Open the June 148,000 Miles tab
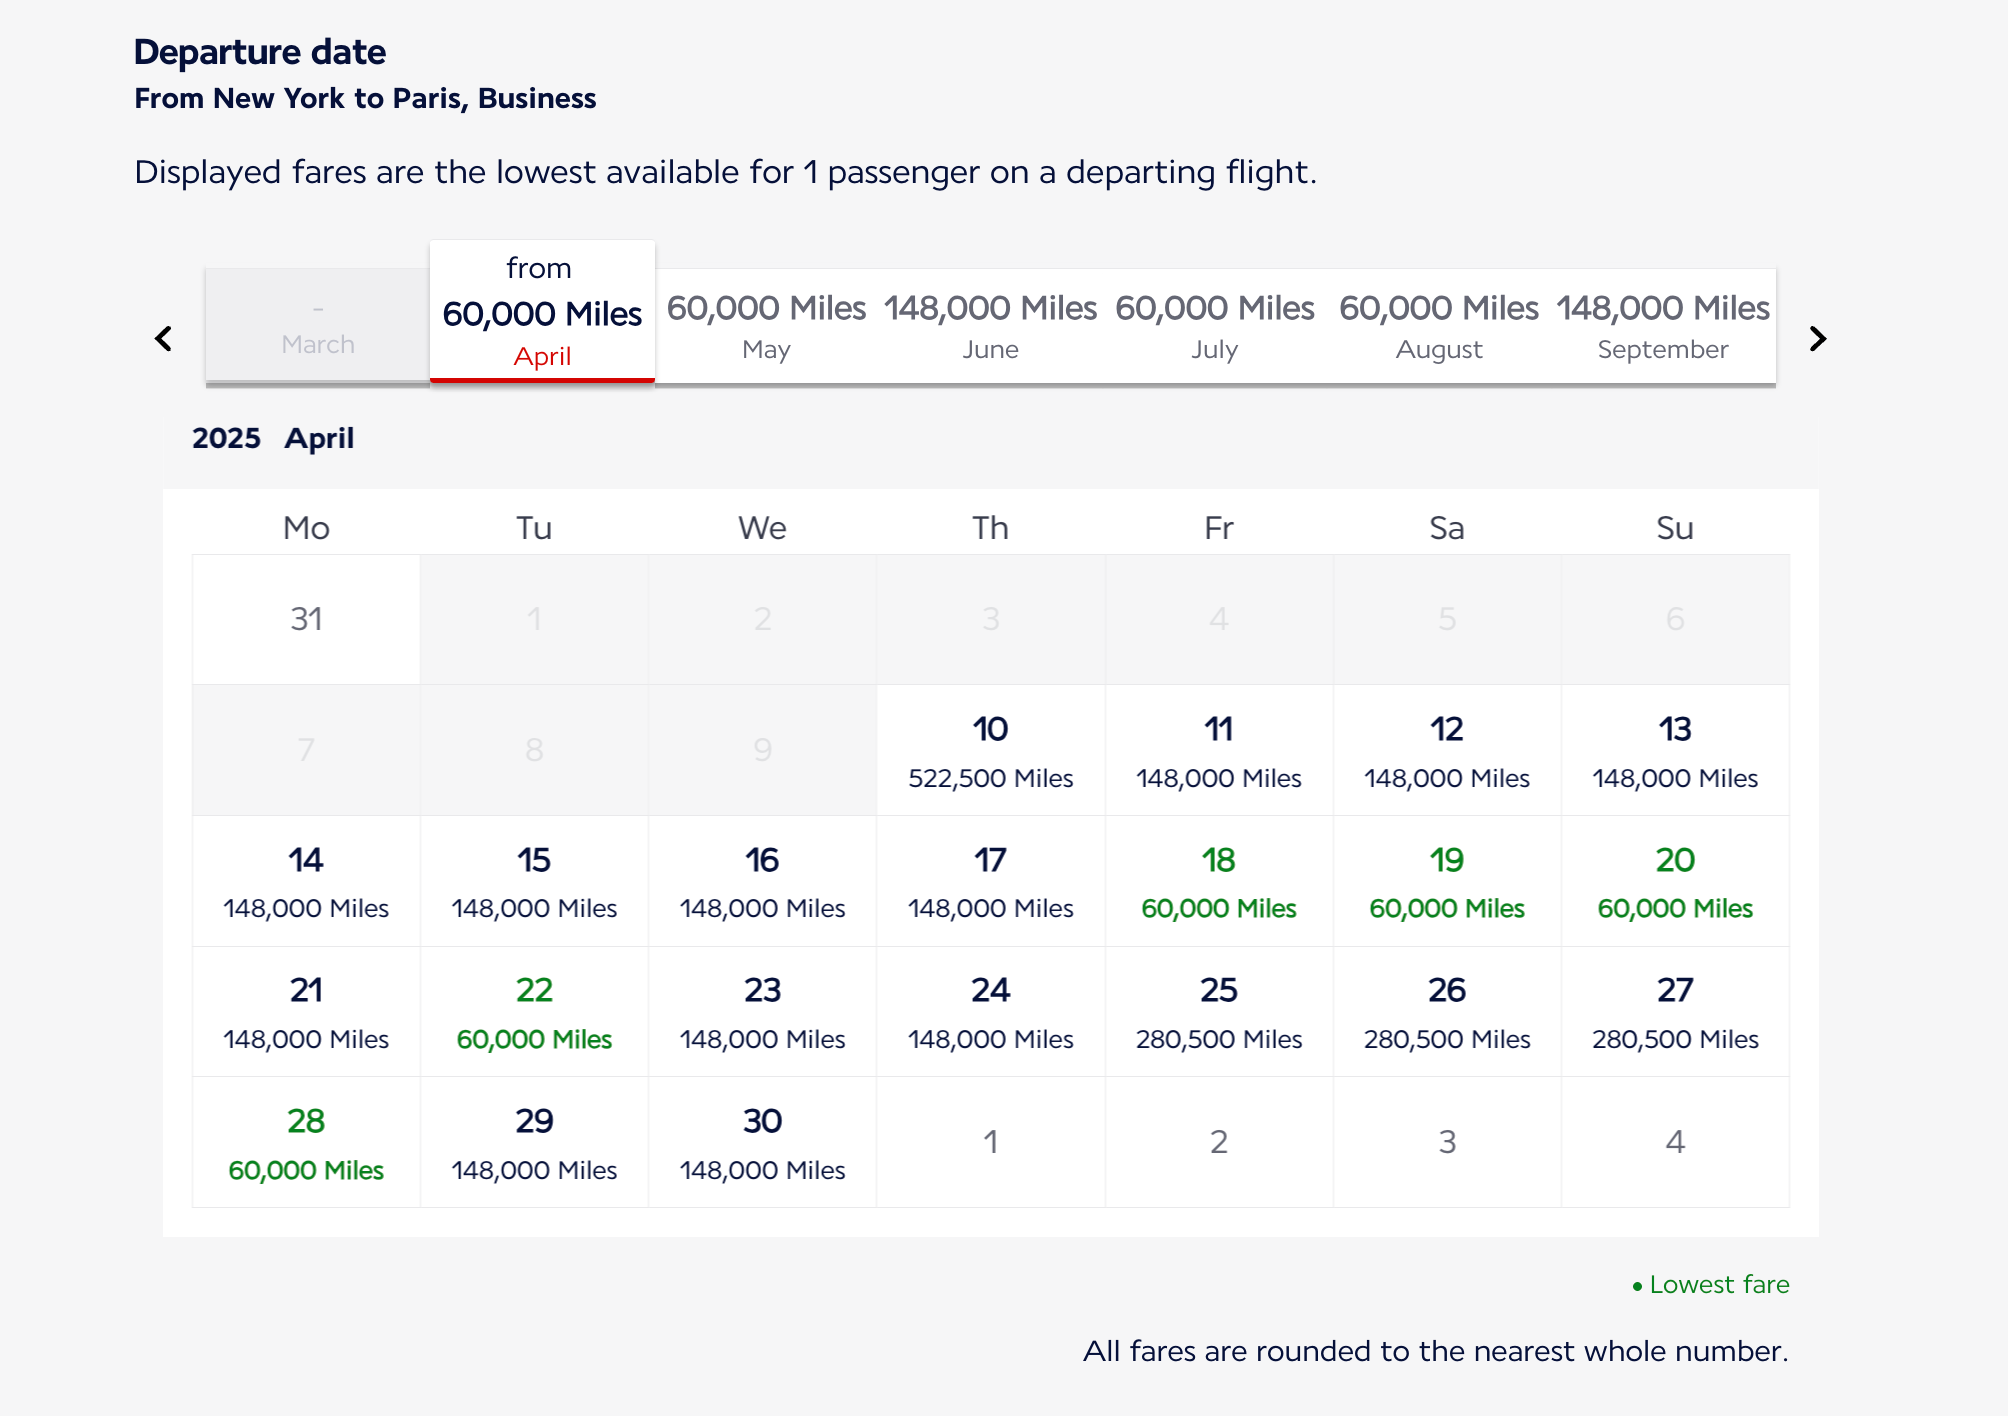This screenshot has height=1416, width=2008. pyautogui.click(x=990, y=326)
